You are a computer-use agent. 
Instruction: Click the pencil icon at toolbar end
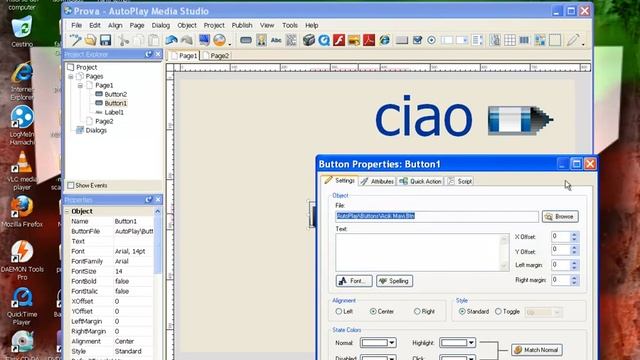[573, 40]
